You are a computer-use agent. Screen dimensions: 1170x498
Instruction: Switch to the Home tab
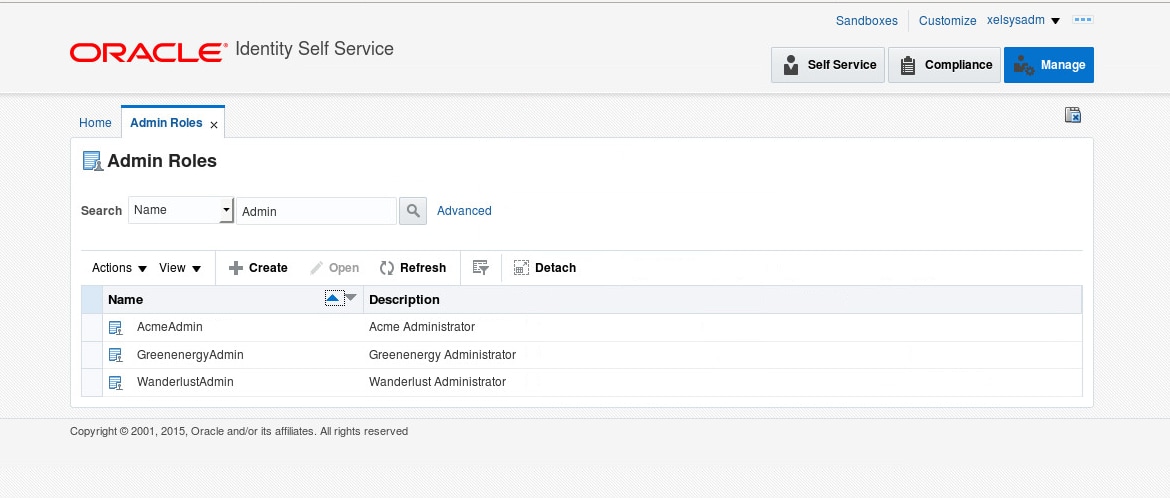click(95, 123)
